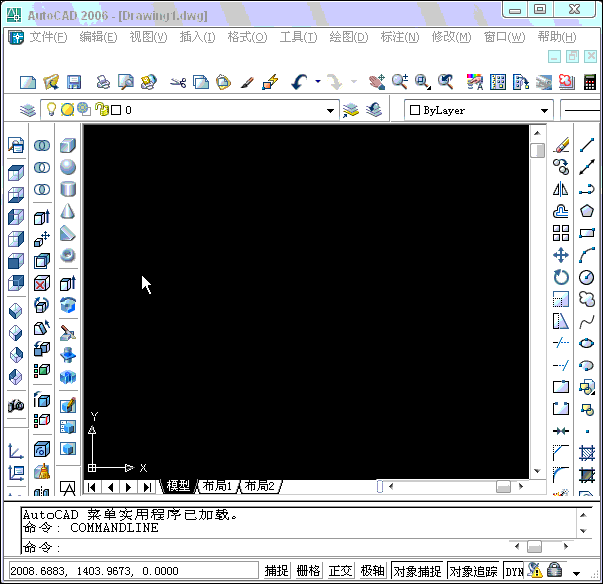Open a file with the Open icon
603x584 pixels.
[x=51, y=82]
